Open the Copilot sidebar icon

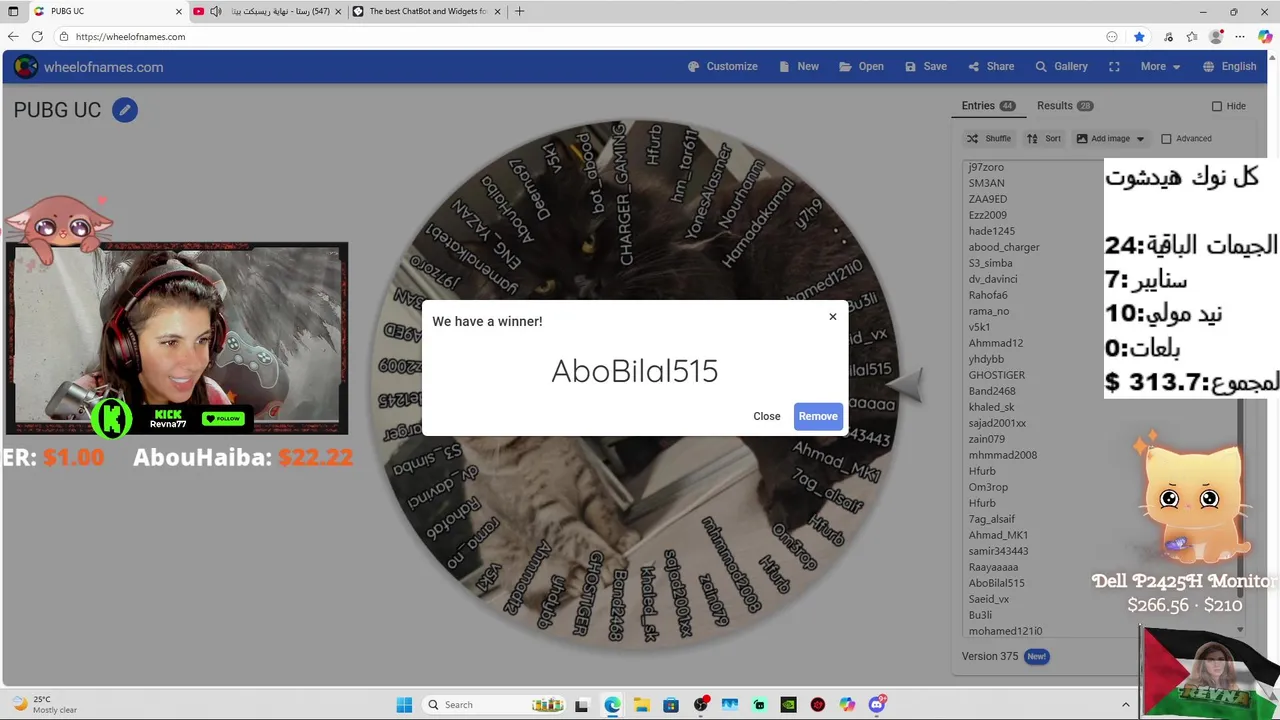pos(1265,37)
